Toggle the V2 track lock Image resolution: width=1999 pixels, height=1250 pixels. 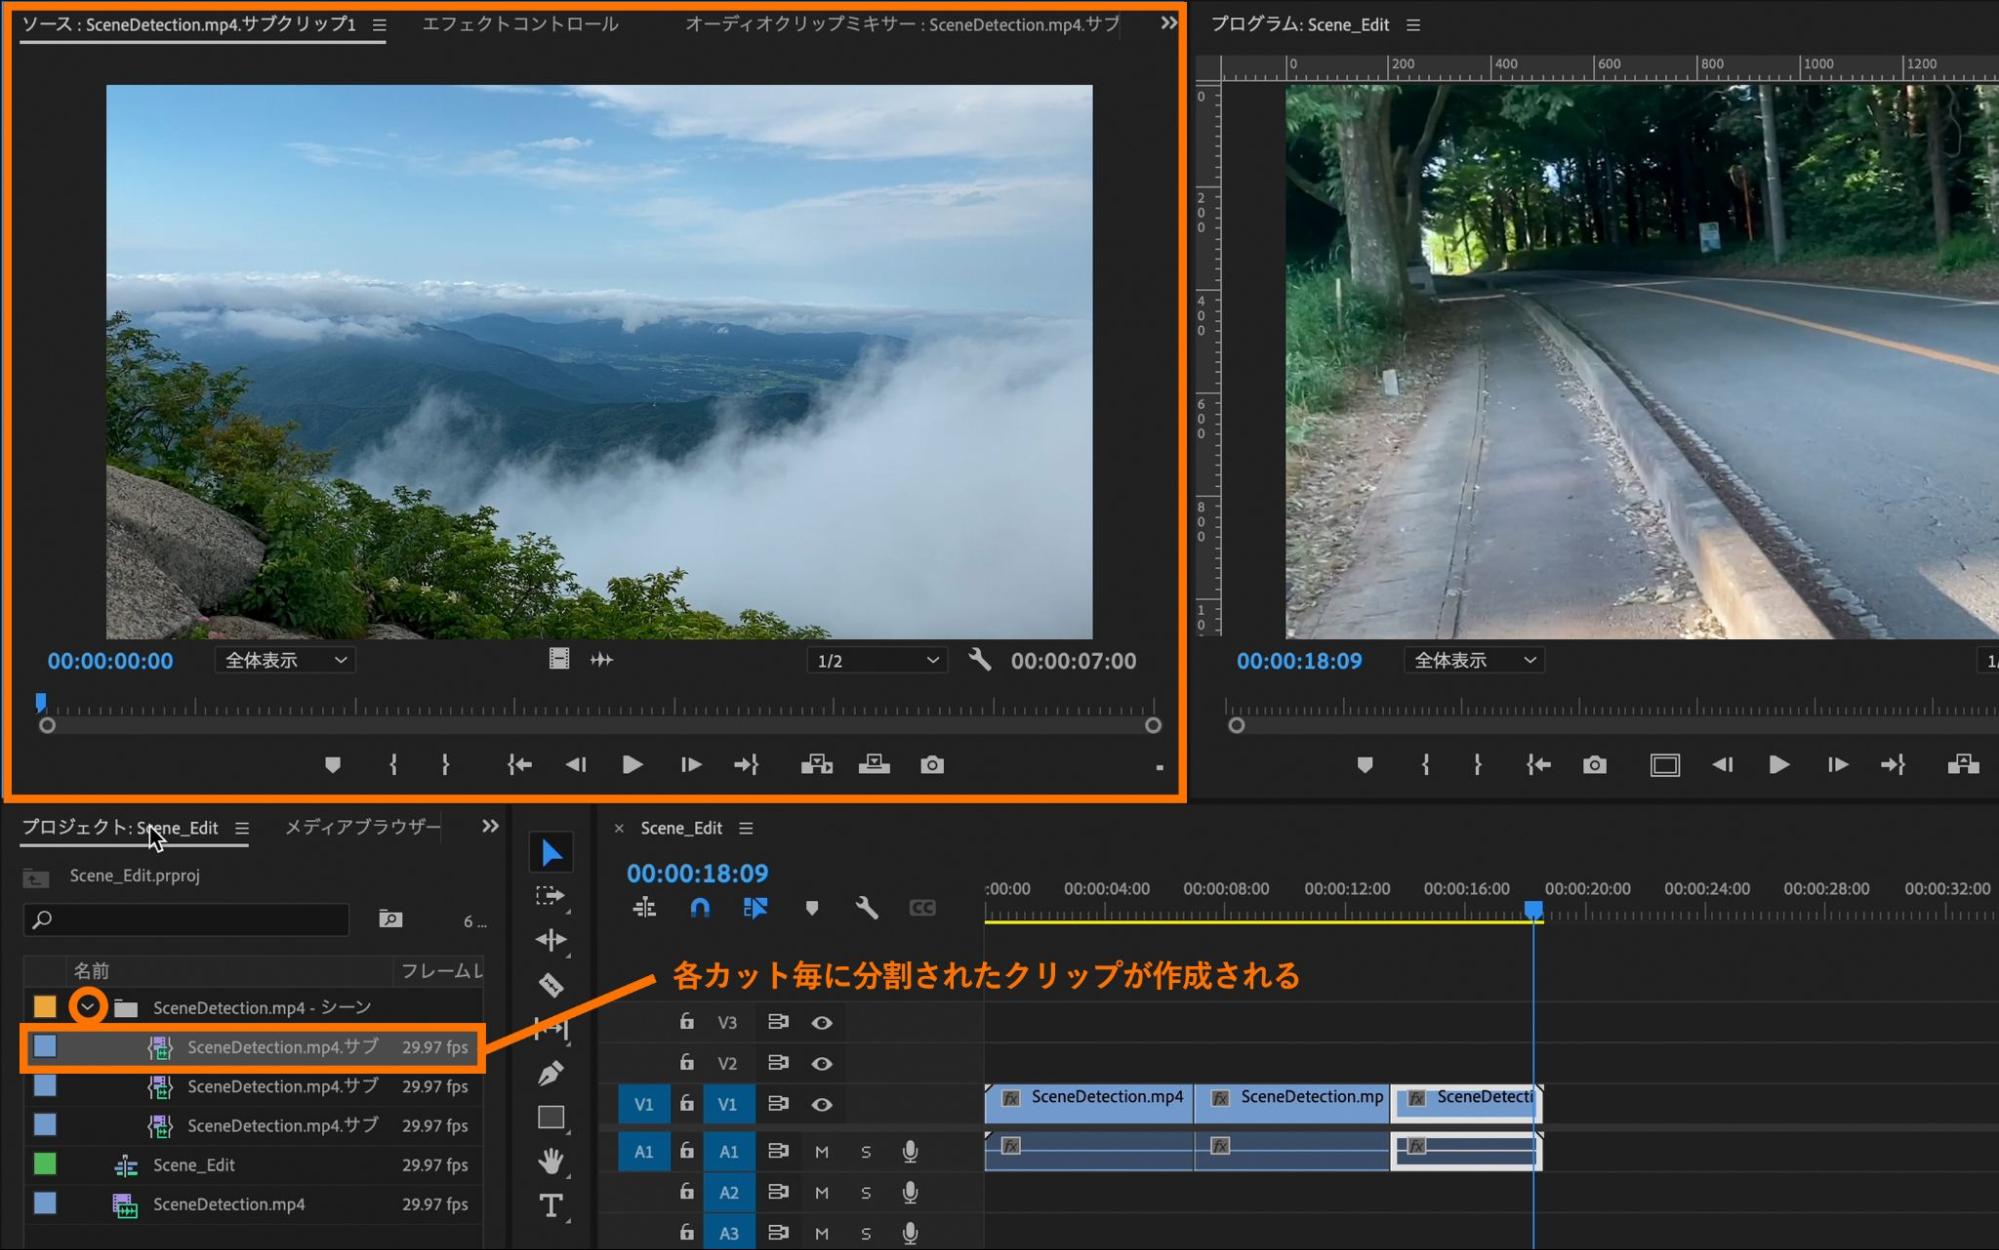pos(686,1062)
